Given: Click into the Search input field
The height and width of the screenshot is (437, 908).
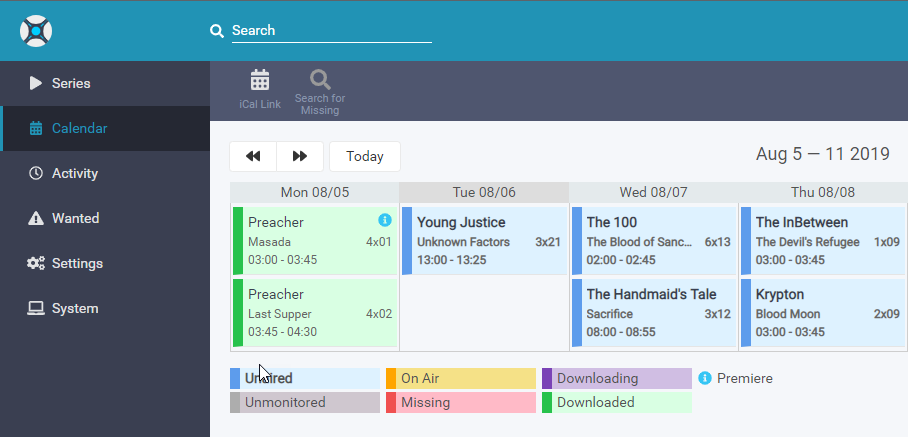Looking at the screenshot, I should pyautogui.click(x=330, y=31).
